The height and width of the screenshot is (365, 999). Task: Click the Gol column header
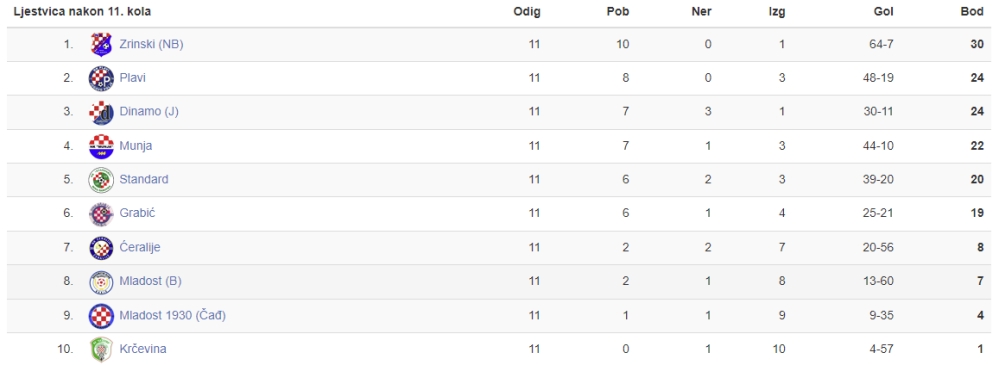tap(884, 12)
